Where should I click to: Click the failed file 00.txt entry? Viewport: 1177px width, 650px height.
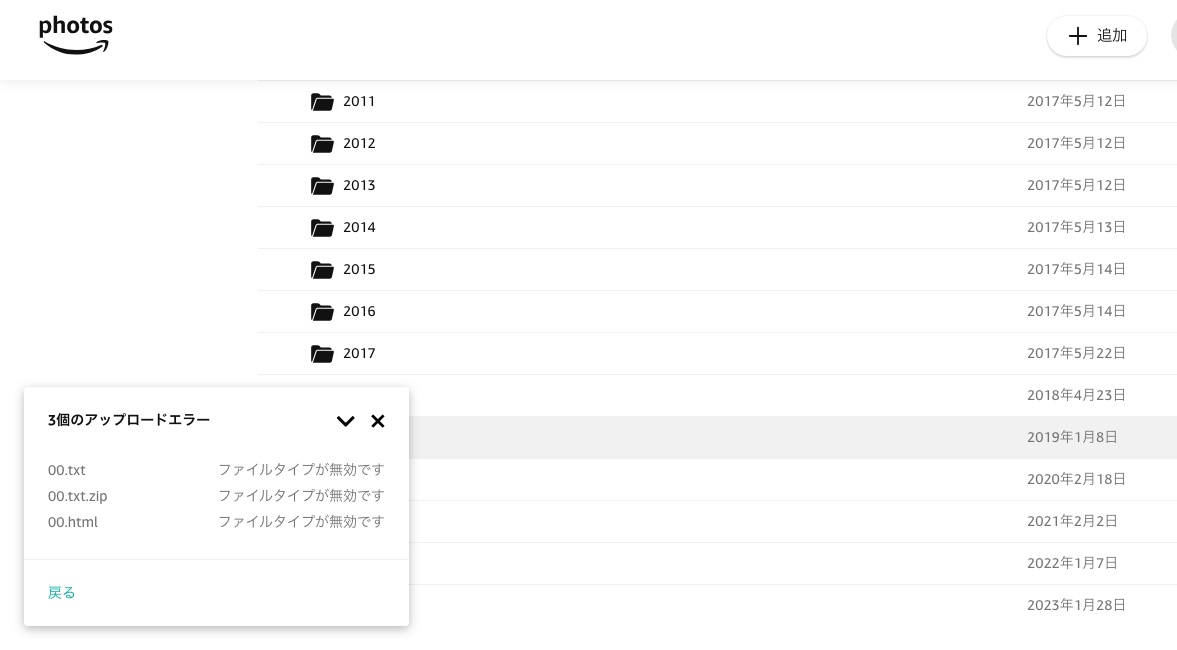(x=67, y=470)
